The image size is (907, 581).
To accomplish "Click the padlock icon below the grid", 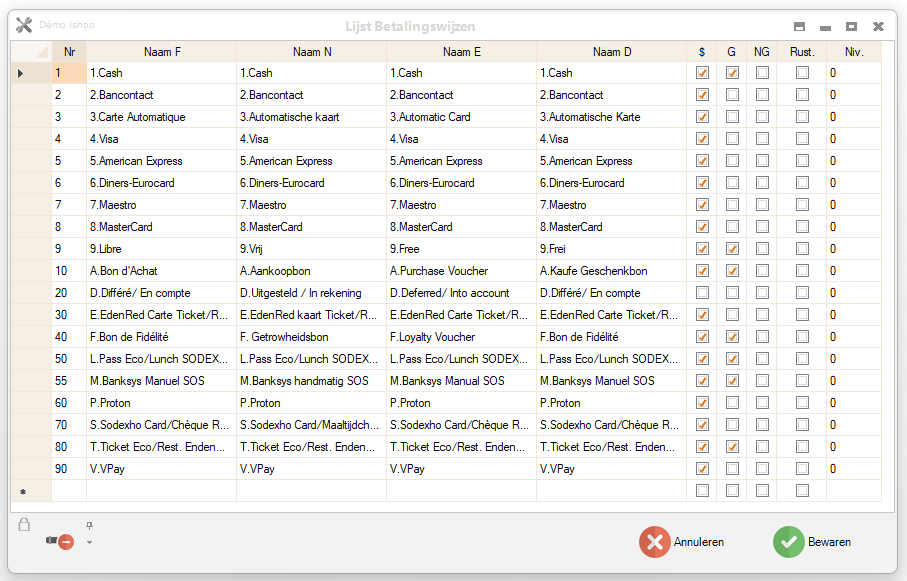I will tap(24, 524).
